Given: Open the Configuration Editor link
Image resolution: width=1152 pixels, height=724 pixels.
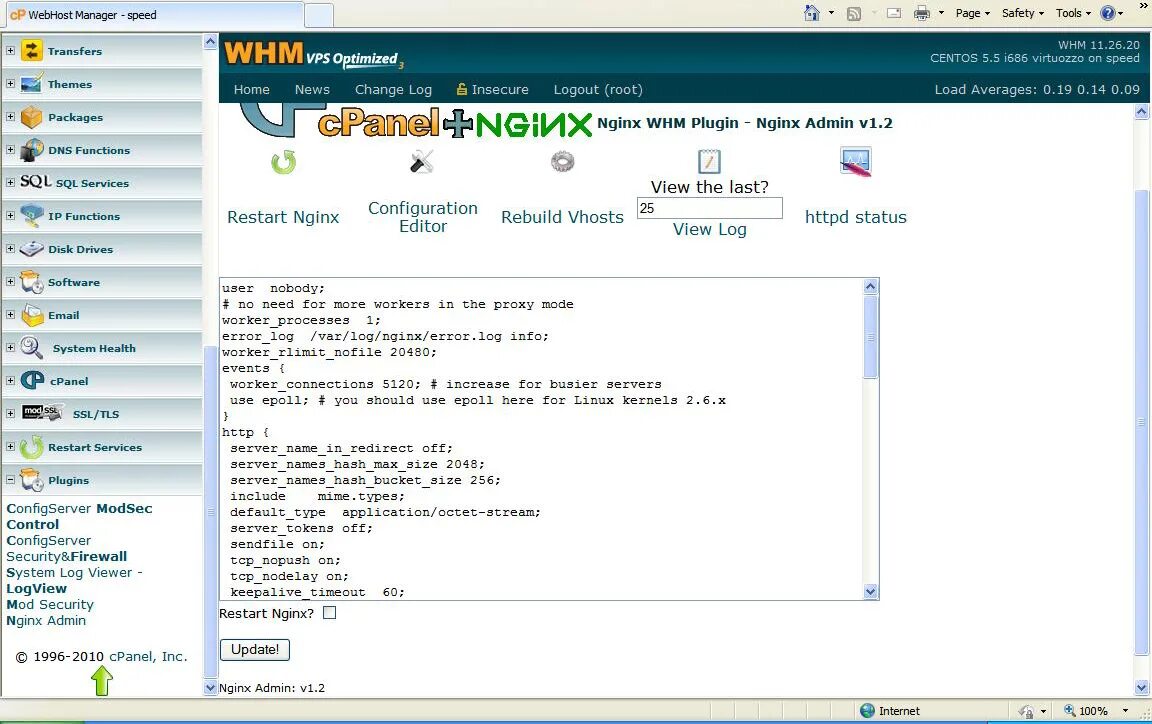Looking at the screenshot, I should (422, 217).
